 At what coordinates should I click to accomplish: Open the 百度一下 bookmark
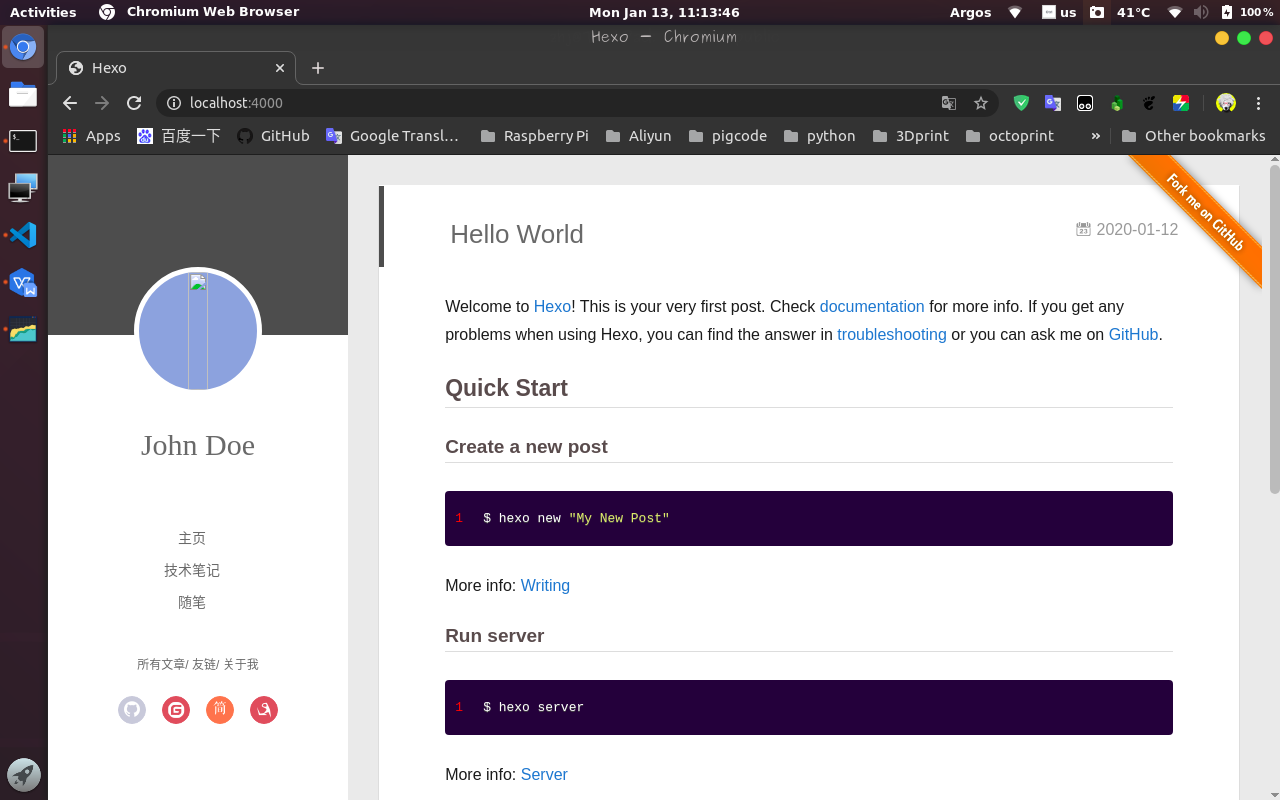tap(179, 136)
